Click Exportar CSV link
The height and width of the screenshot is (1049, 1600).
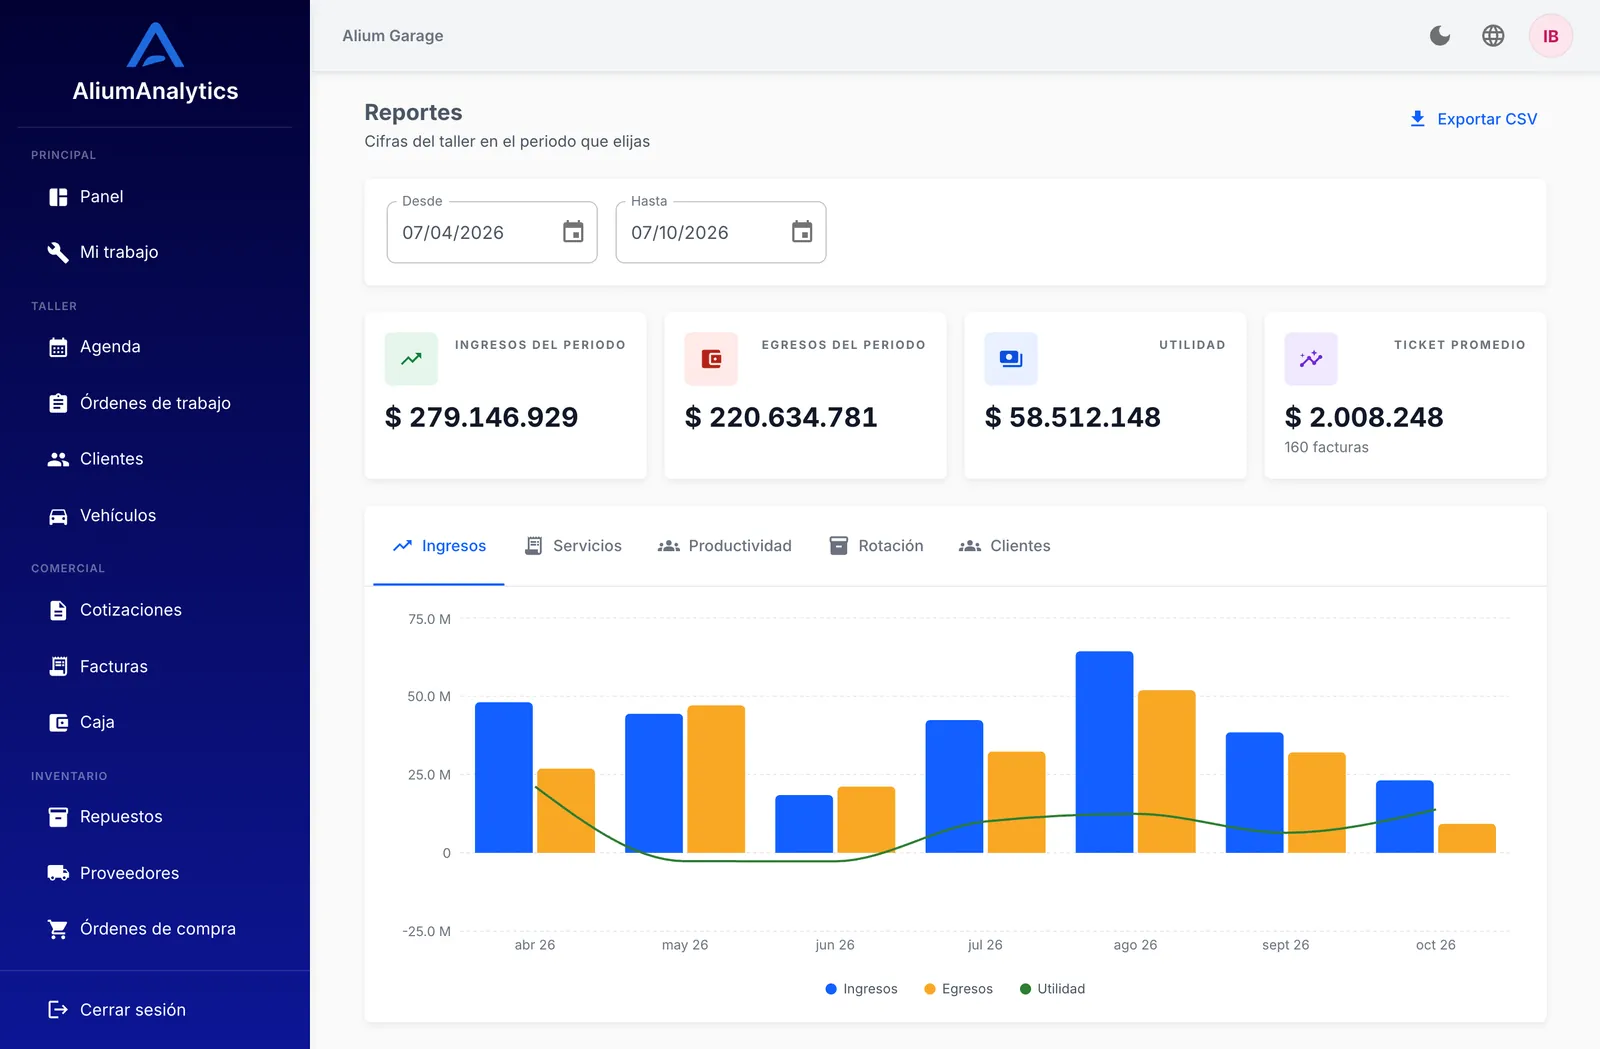pyautogui.click(x=1473, y=119)
